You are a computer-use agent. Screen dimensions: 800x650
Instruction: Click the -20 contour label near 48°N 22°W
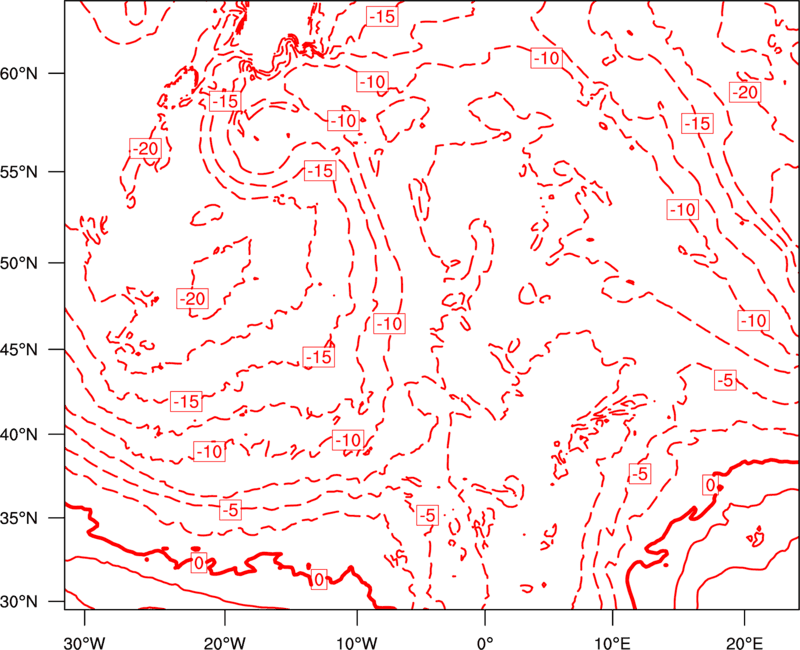(193, 298)
